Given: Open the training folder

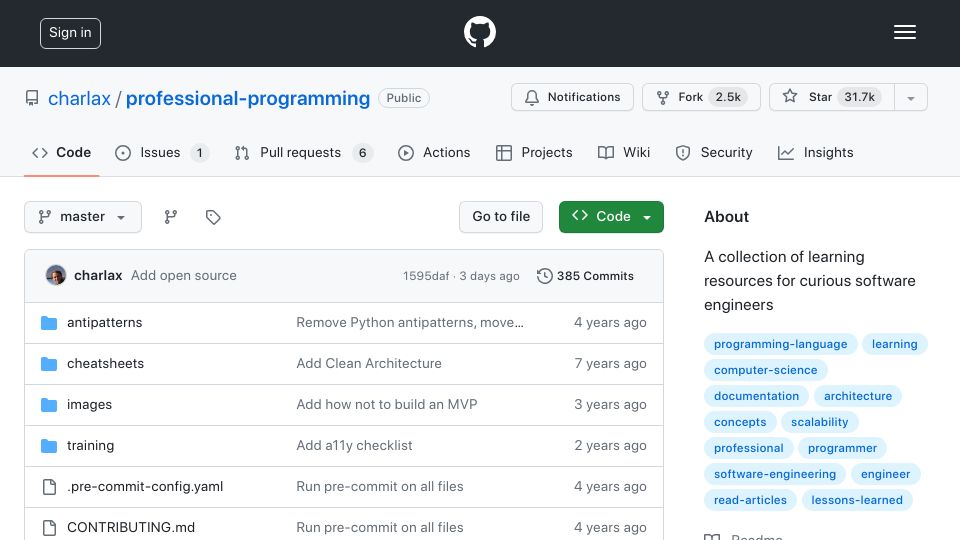Looking at the screenshot, I should pos(91,446).
